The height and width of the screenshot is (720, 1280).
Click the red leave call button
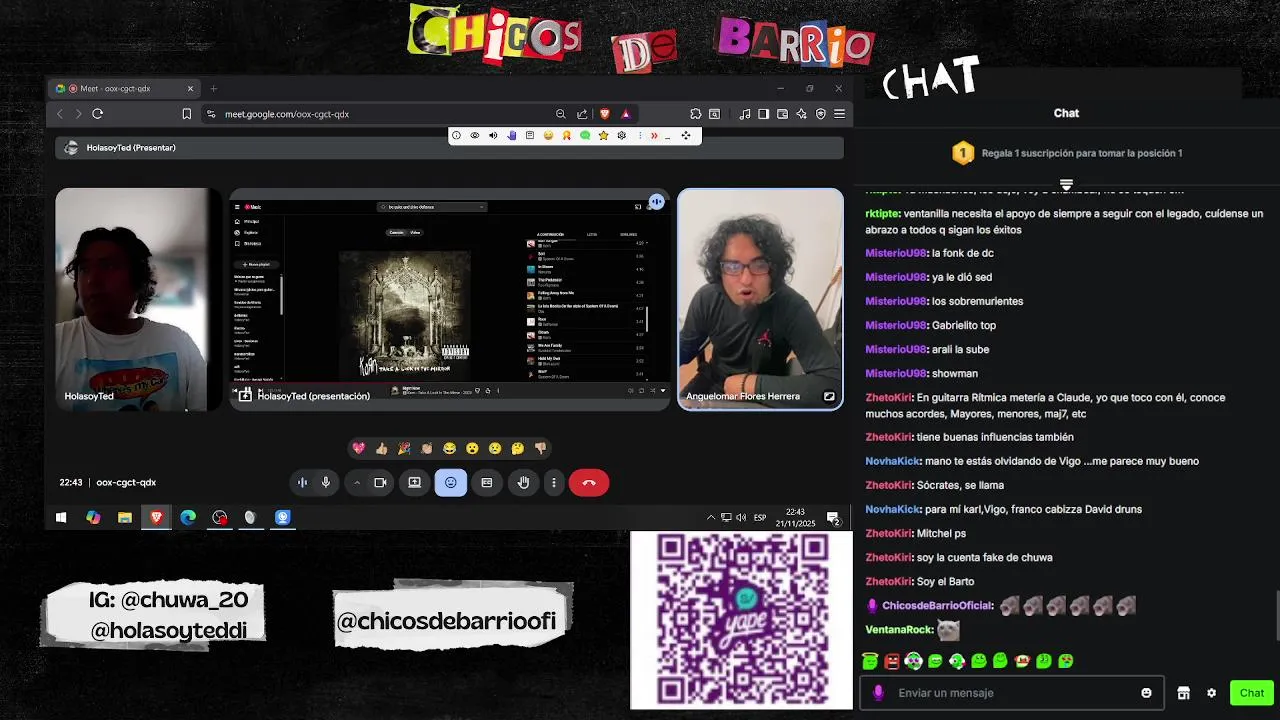pos(589,483)
